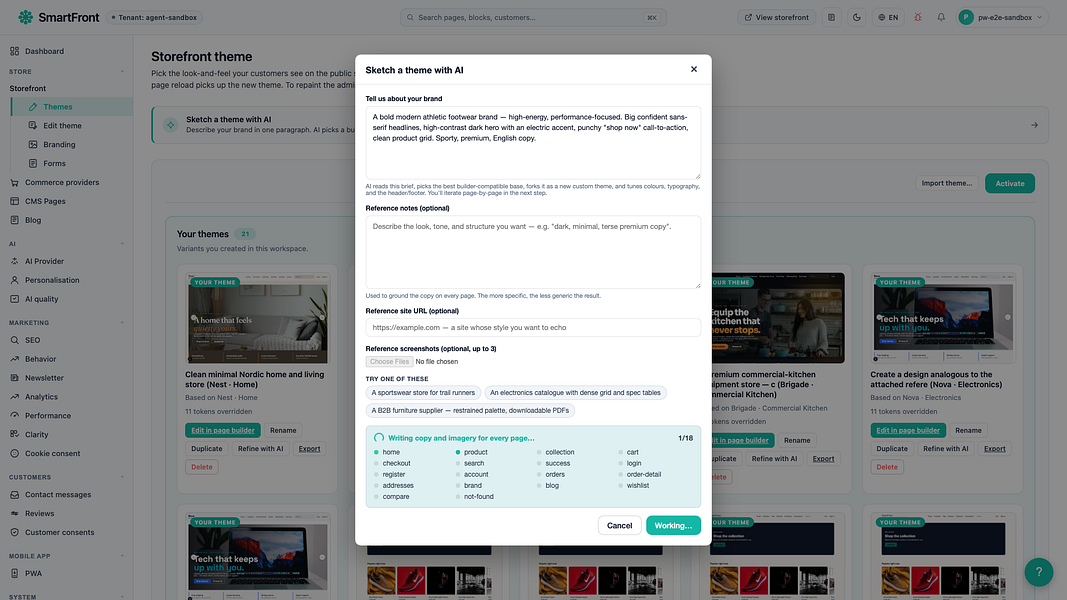Open the pw-e2e-sandbox account menu
Viewport: 1067px width, 600px height.
(1000, 17)
